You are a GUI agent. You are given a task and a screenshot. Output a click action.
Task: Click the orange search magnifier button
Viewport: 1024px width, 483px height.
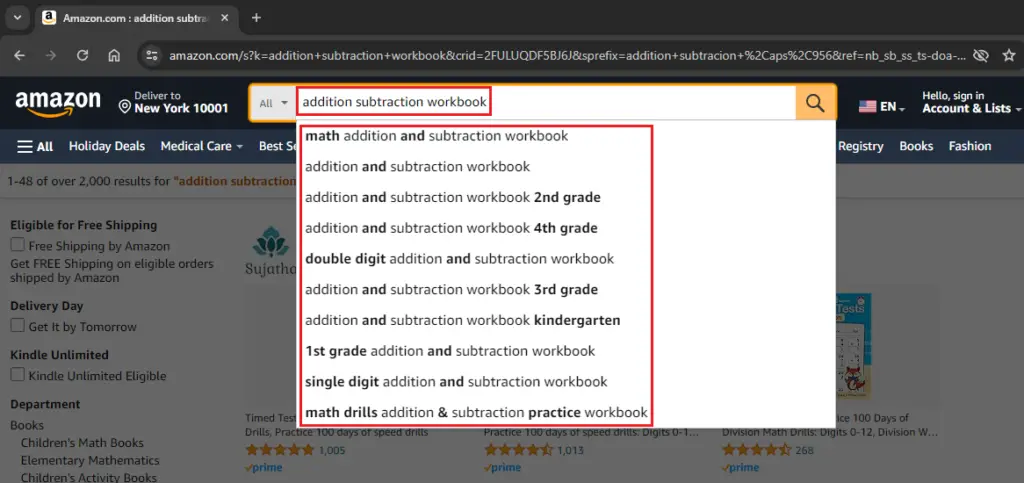pyautogui.click(x=815, y=102)
